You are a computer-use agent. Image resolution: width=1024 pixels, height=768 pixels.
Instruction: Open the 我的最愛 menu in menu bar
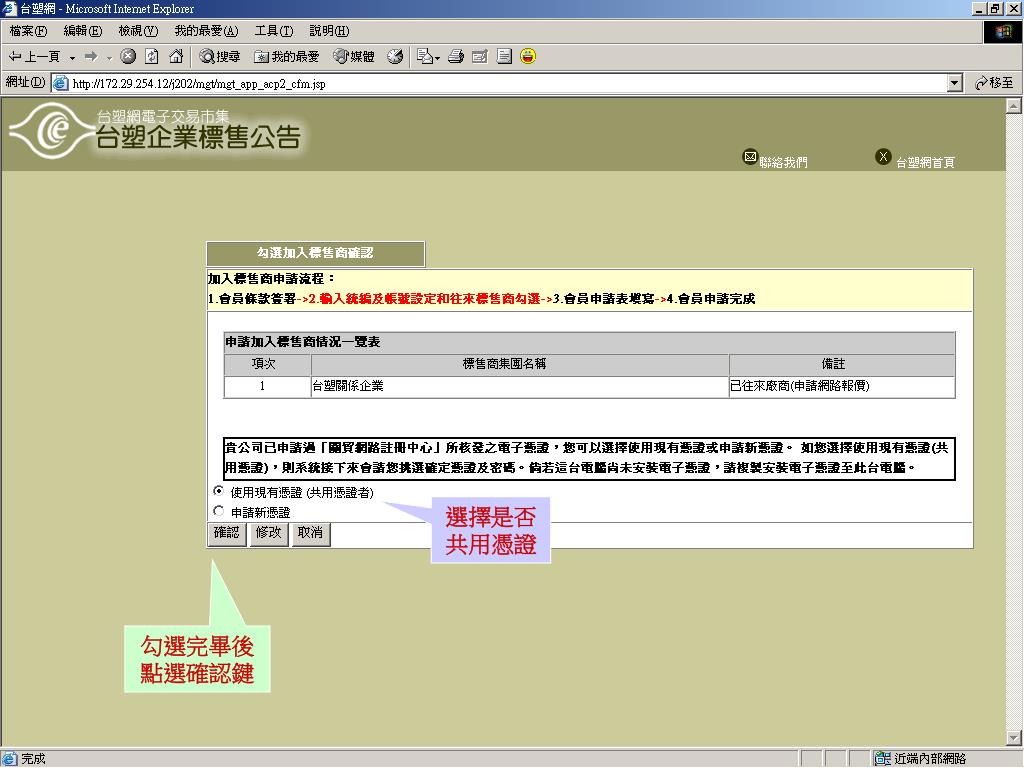click(206, 31)
